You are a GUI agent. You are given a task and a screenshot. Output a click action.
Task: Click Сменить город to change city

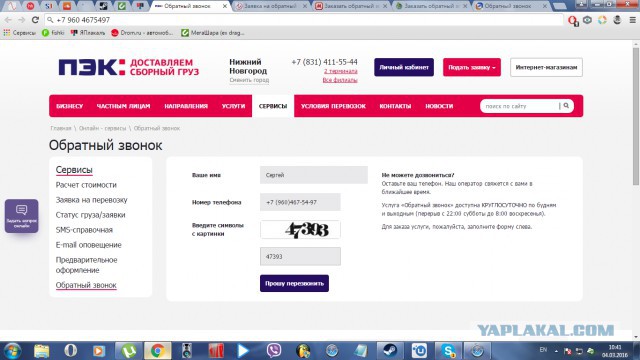click(x=249, y=80)
